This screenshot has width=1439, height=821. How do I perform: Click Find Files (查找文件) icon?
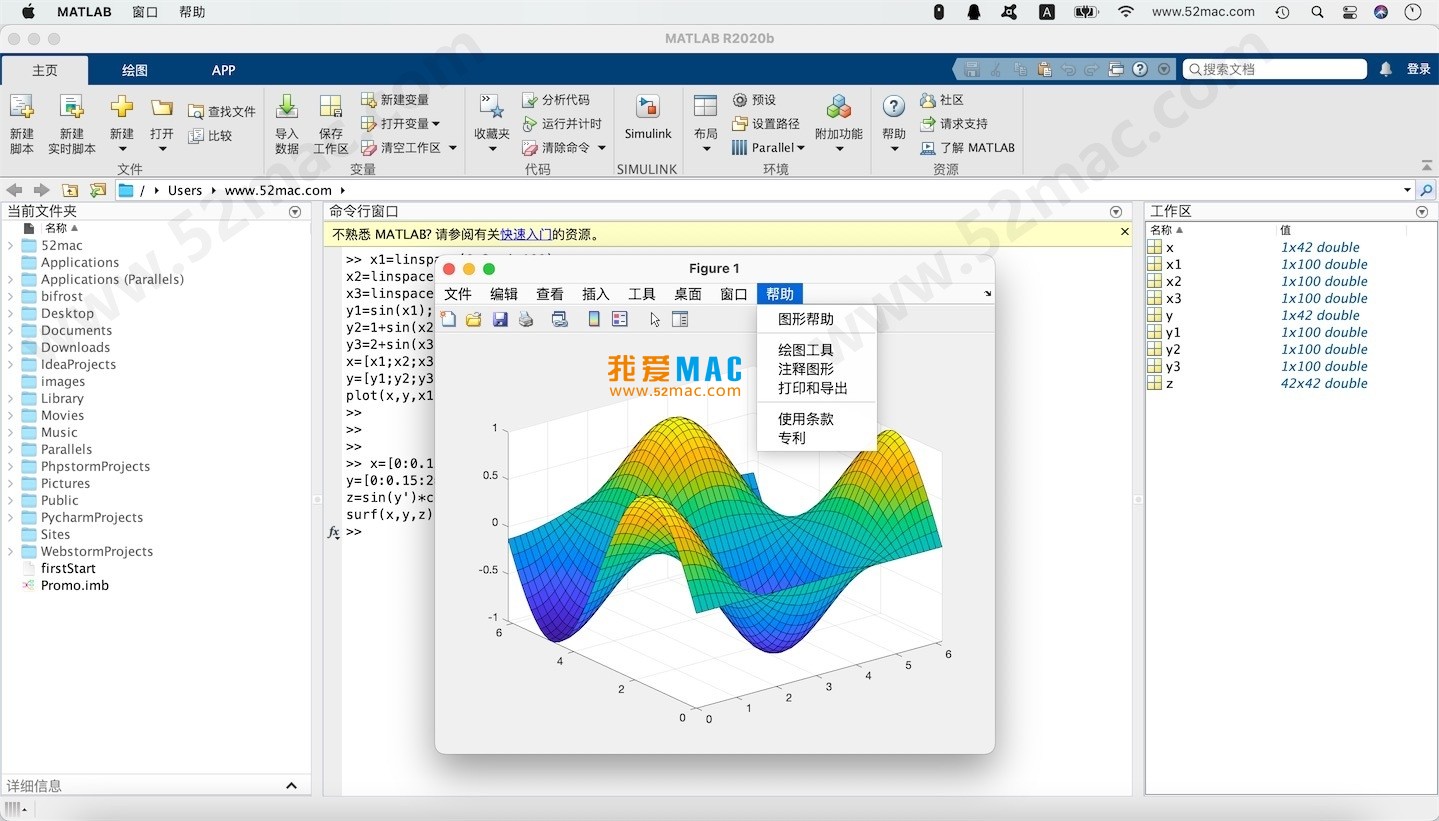(196, 112)
